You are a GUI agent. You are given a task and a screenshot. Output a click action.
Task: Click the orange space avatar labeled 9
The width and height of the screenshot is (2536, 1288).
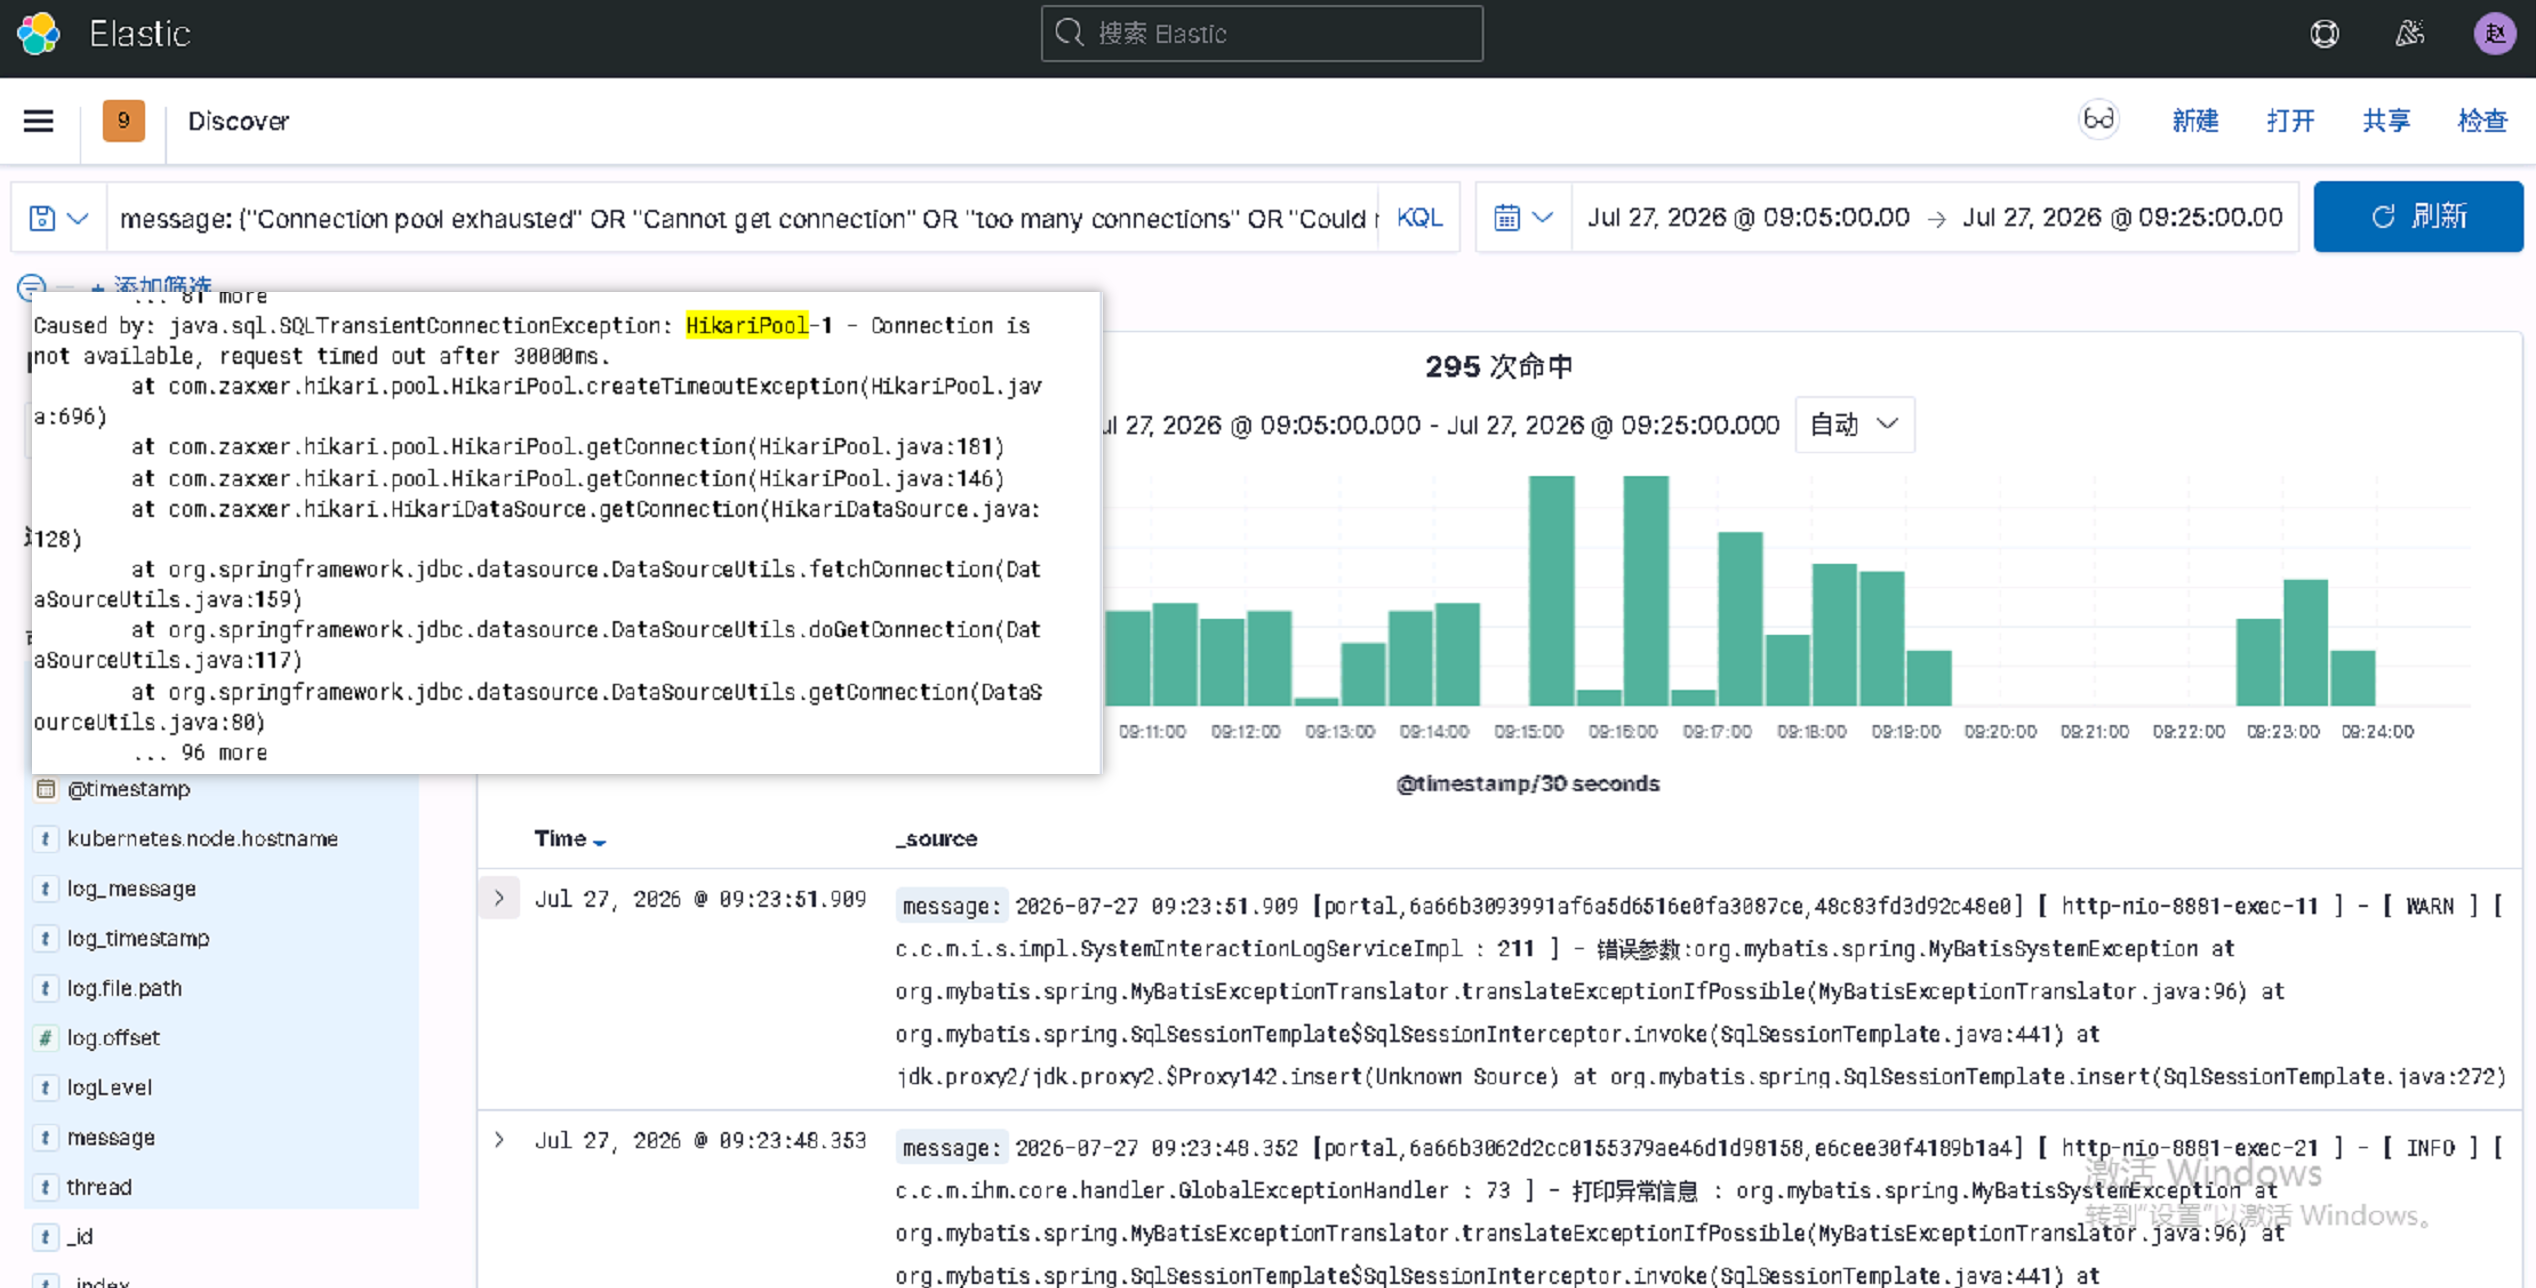[x=123, y=121]
